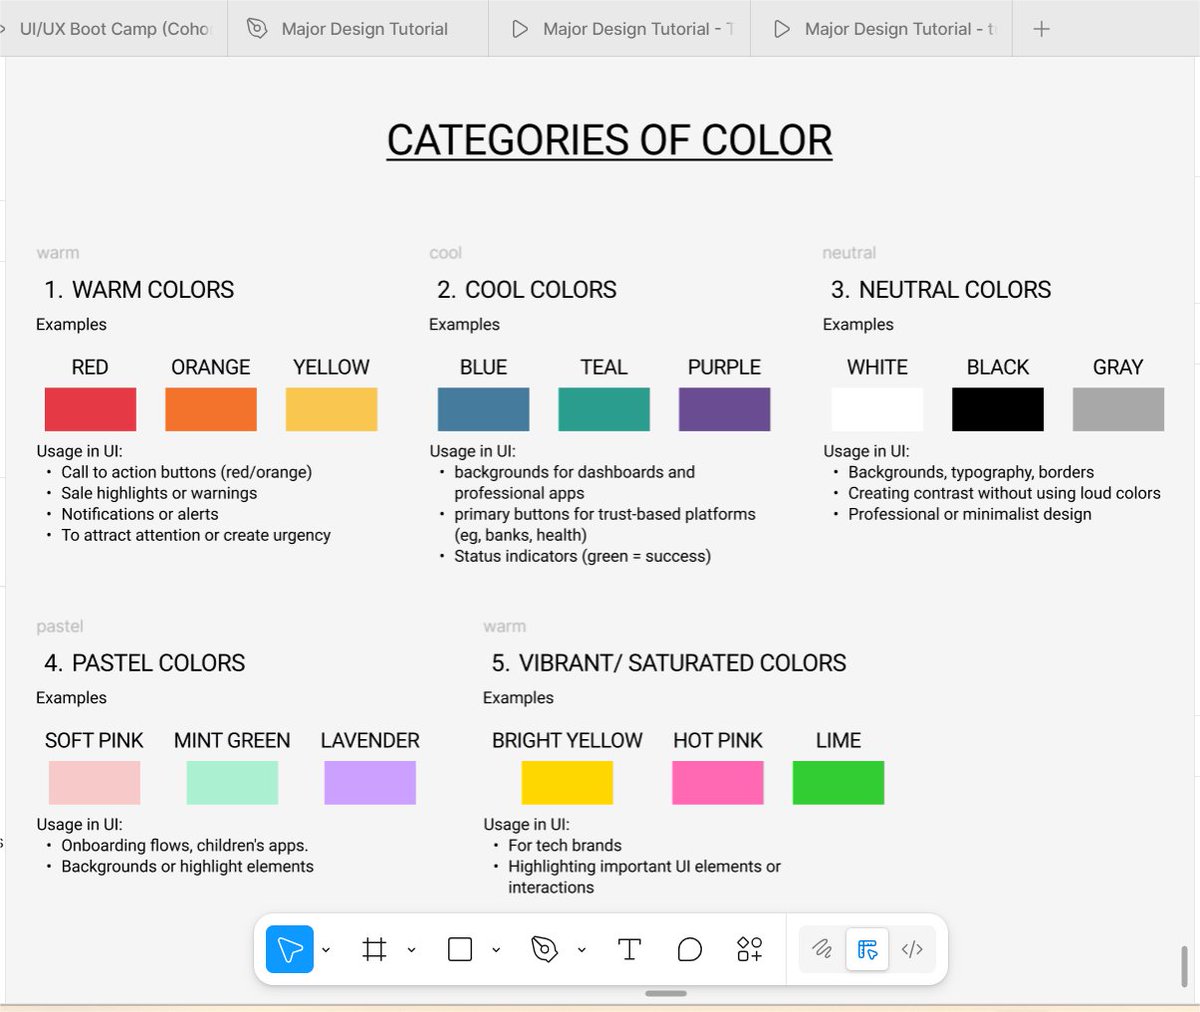The width and height of the screenshot is (1200, 1012).
Task: Switch to Design mode
Action: pyautogui.click(x=867, y=949)
